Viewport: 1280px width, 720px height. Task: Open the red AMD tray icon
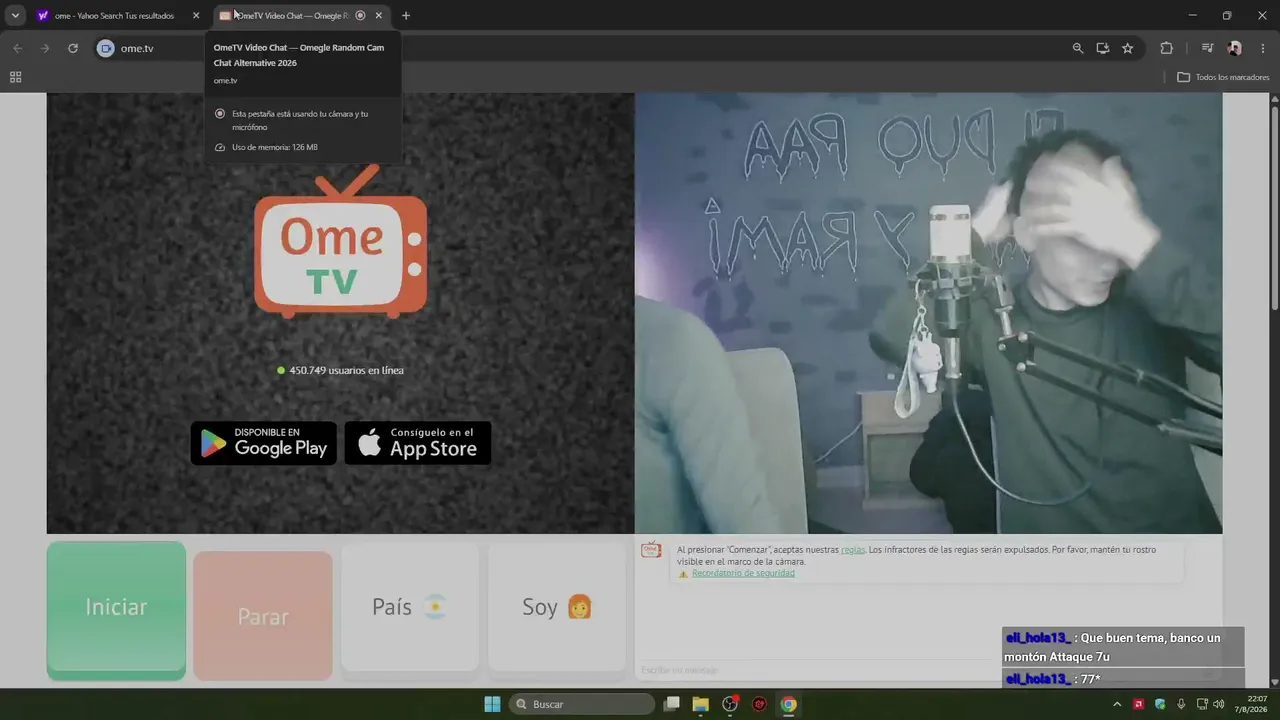[x=1138, y=704]
